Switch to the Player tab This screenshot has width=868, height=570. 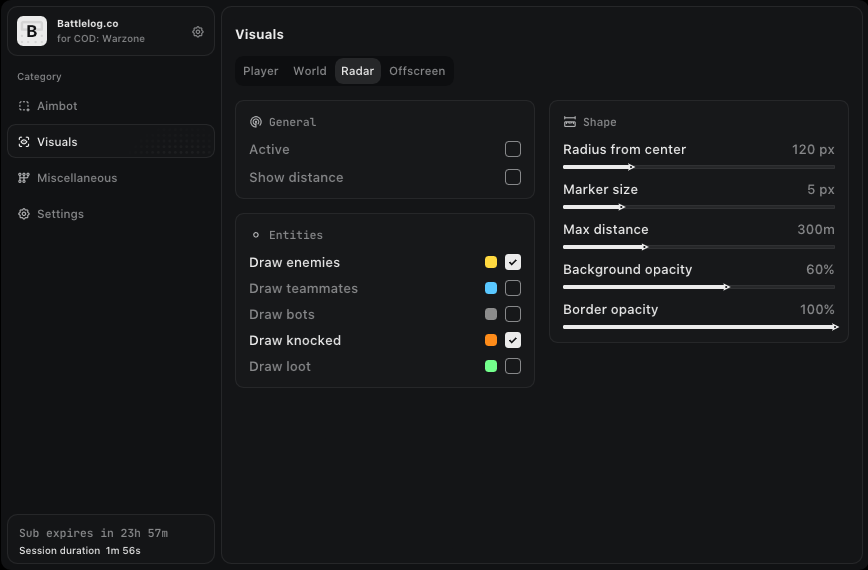(261, 71)
